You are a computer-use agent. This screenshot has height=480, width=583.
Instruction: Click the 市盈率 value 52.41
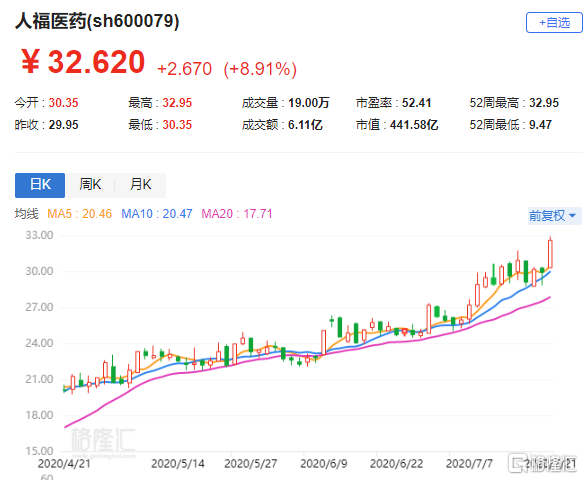pyautogui.click(x=416, y=103)
